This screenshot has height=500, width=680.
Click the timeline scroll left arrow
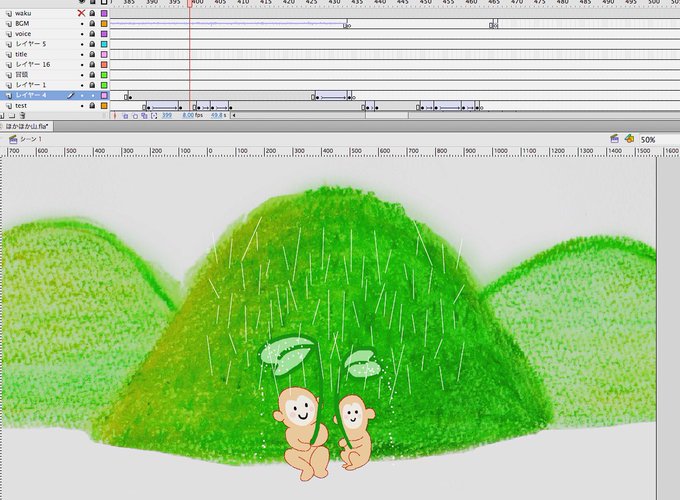coord(234,116)
